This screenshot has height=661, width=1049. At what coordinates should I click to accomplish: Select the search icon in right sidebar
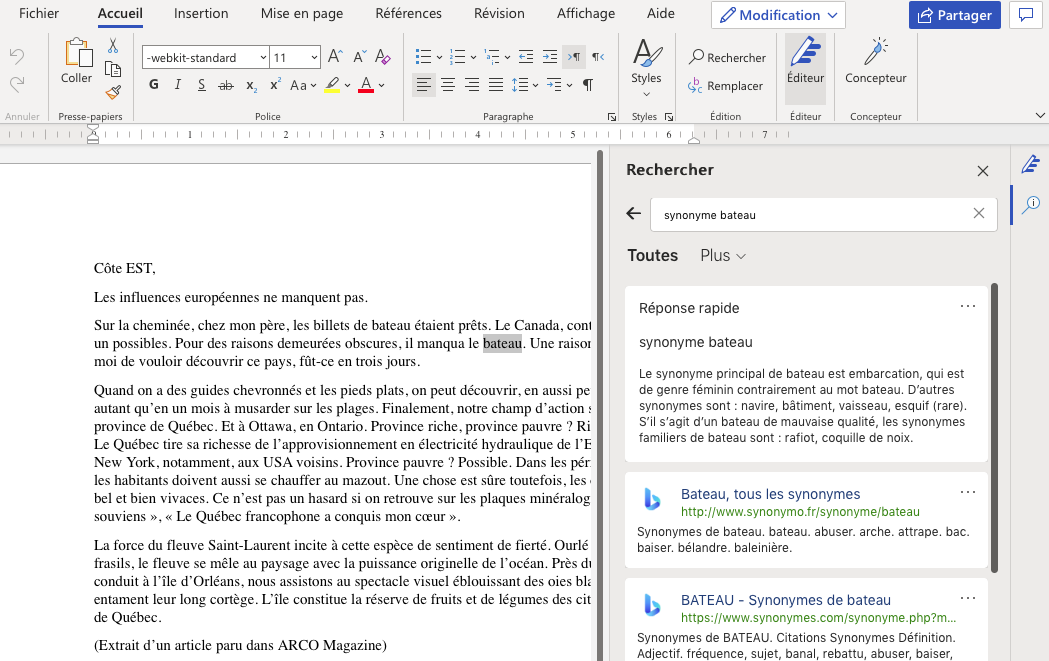click(1031, 205)
